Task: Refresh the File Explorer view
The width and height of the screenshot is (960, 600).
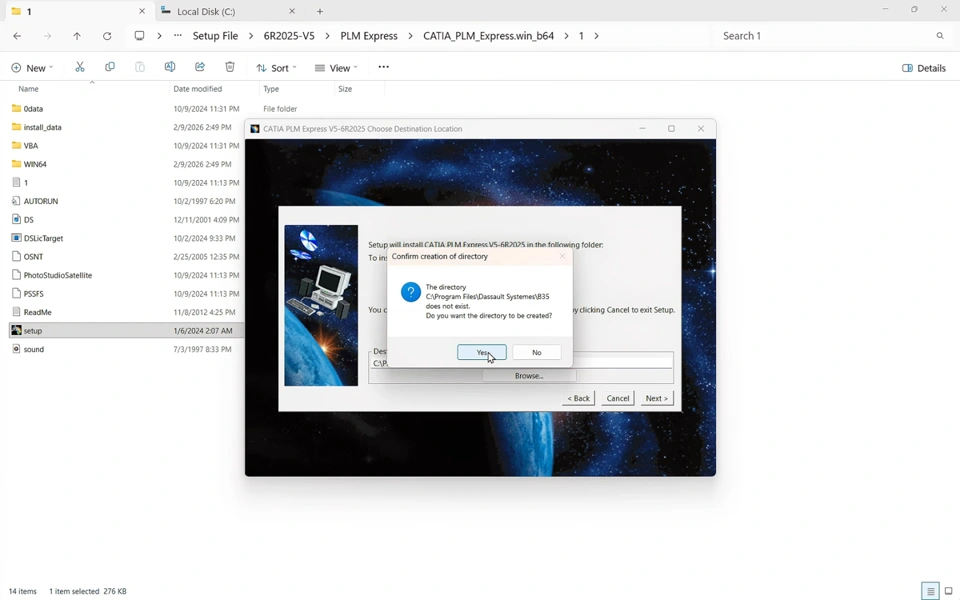Action: coord(107,36)
